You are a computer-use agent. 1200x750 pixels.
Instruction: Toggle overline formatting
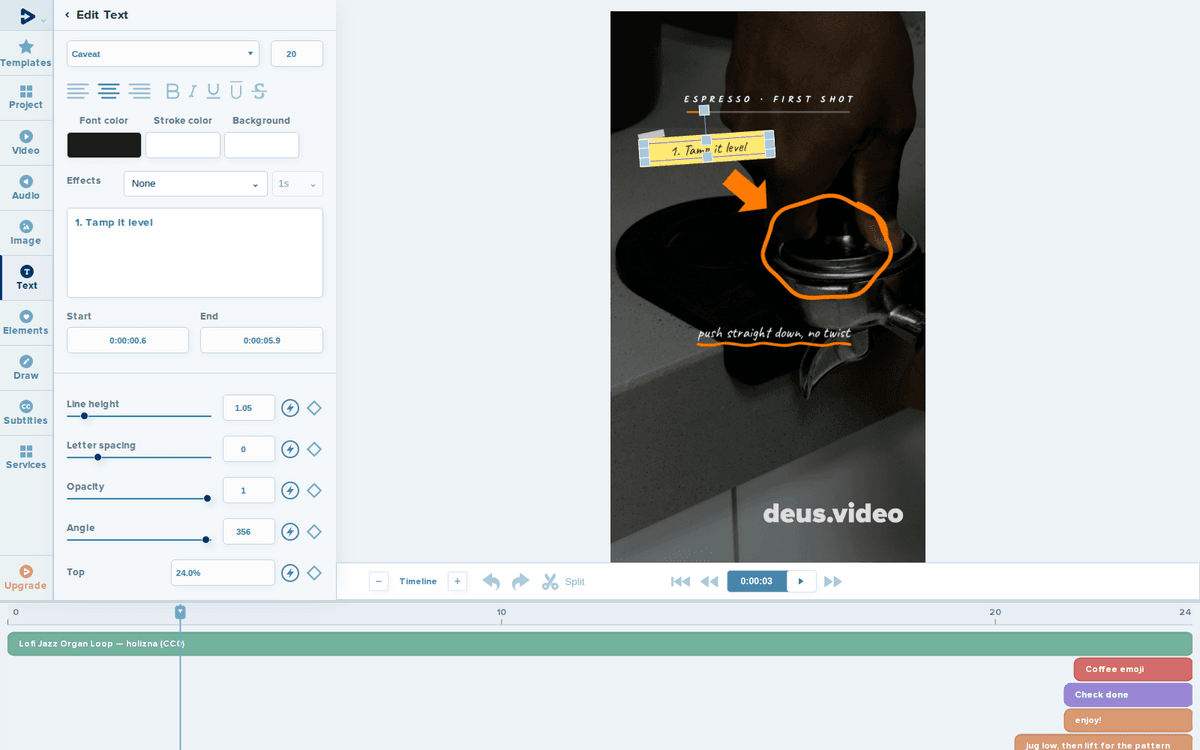point(236,91)
